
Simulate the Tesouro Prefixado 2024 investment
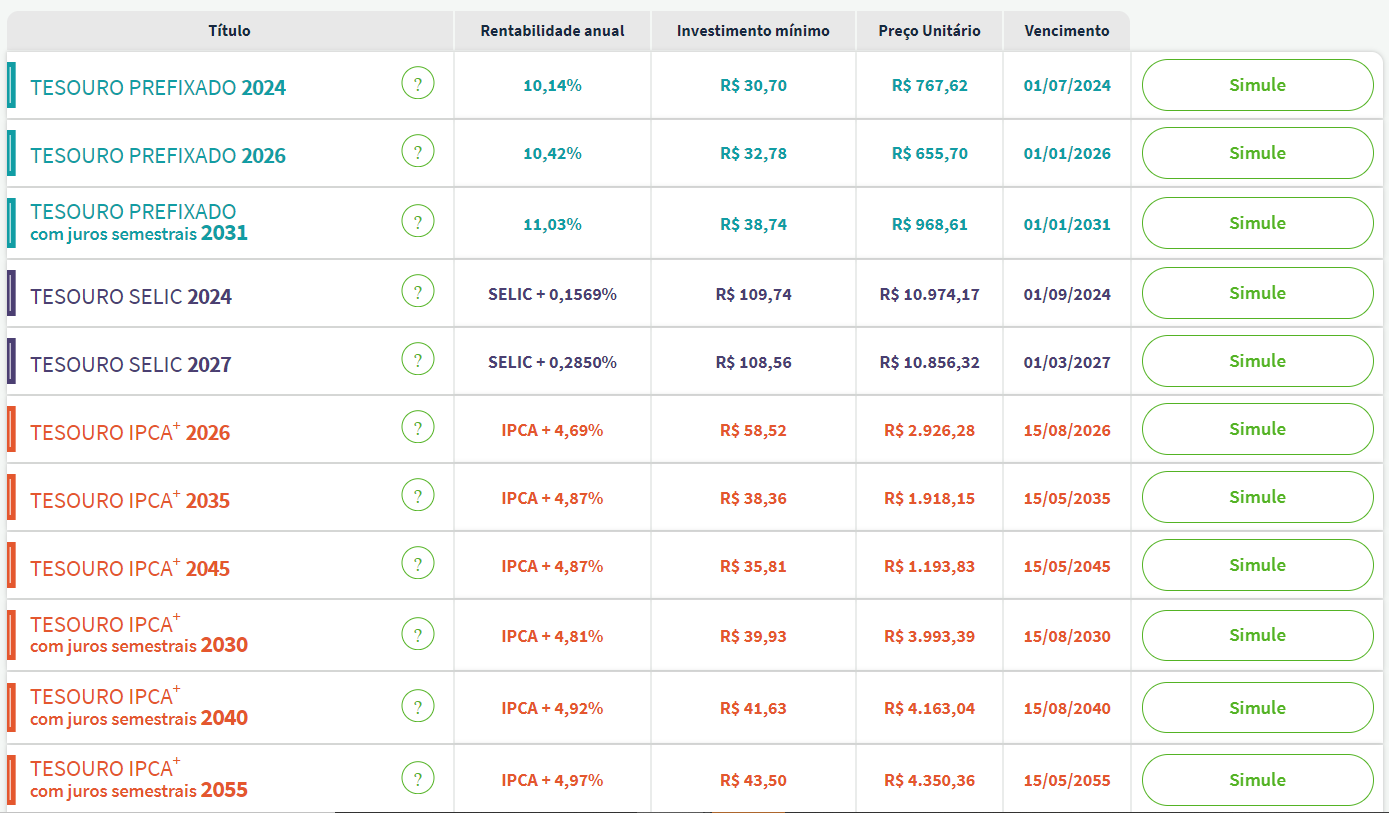[x=1257, y=85]
